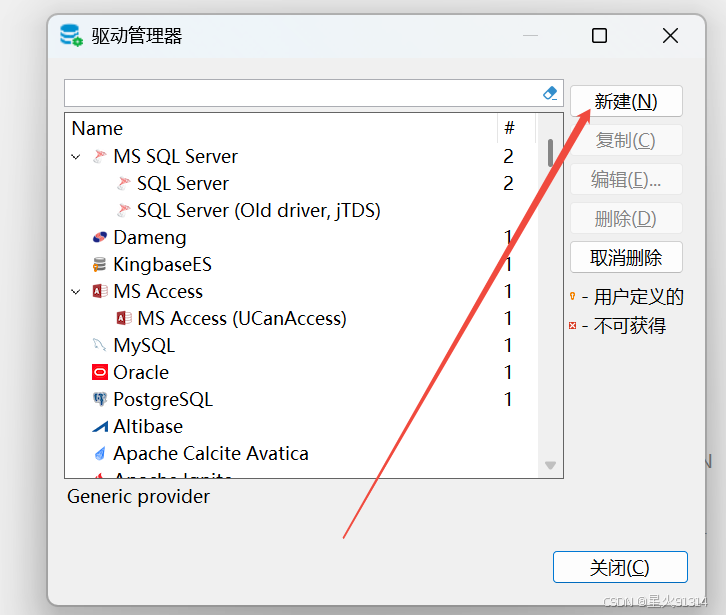Click the 删除(D) button
726x615 pixels.
point(626,218)
